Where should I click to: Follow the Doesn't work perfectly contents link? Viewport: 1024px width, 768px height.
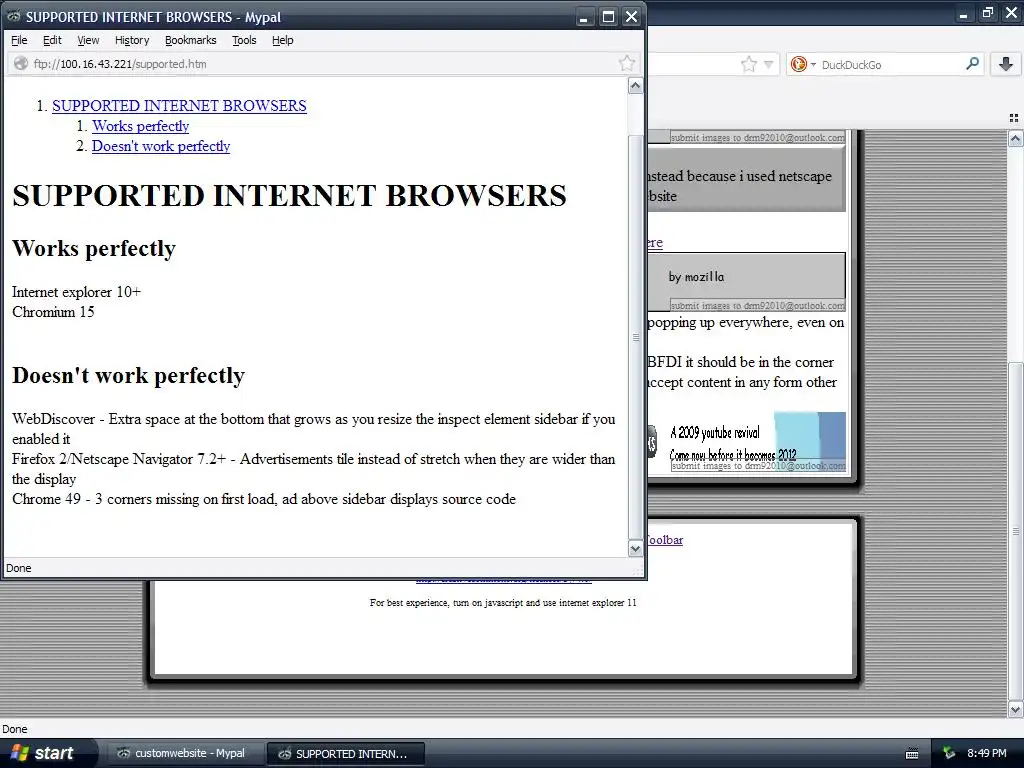[x=161, y=146]
